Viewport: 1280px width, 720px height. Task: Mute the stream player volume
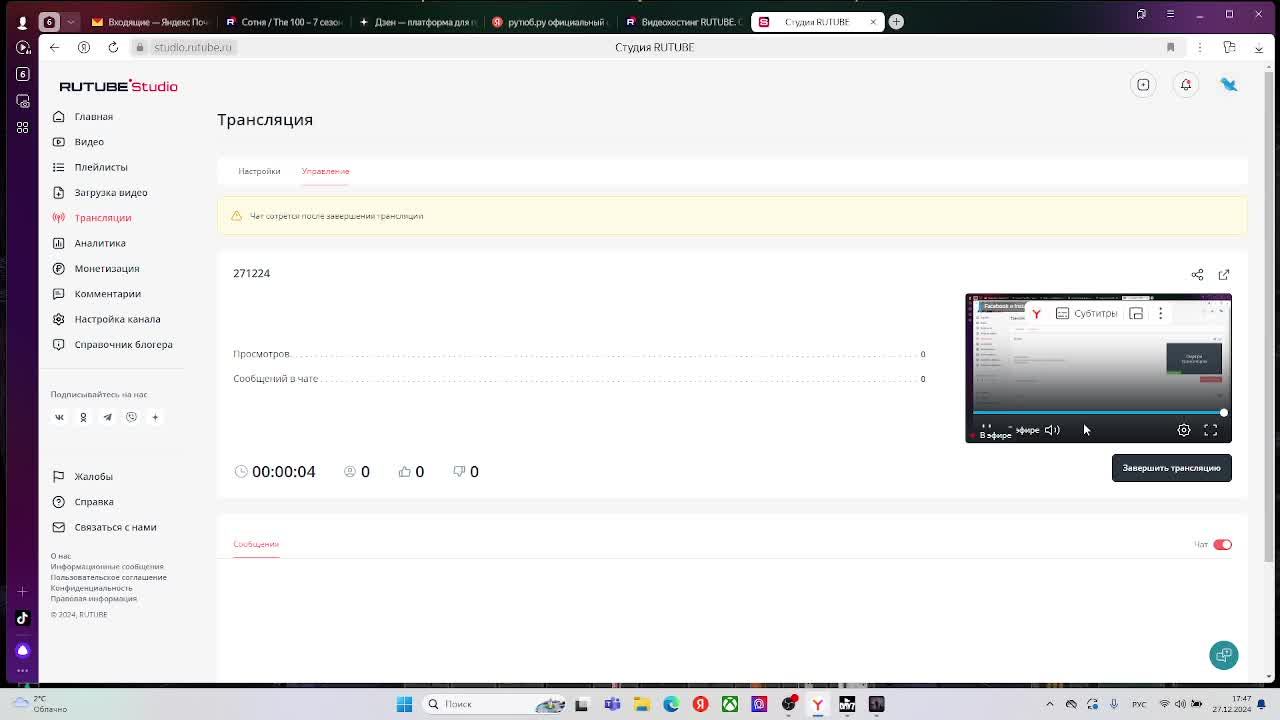click(x=1052, y=430)
